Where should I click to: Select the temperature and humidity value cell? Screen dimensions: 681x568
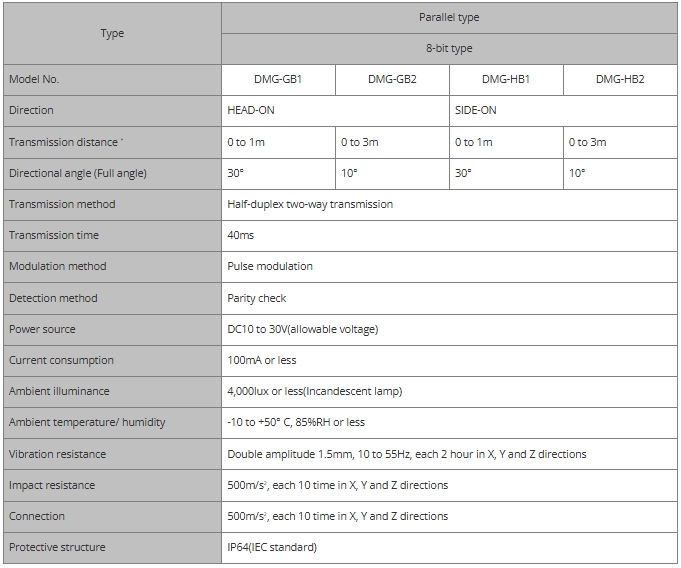[x=296, y=422]
